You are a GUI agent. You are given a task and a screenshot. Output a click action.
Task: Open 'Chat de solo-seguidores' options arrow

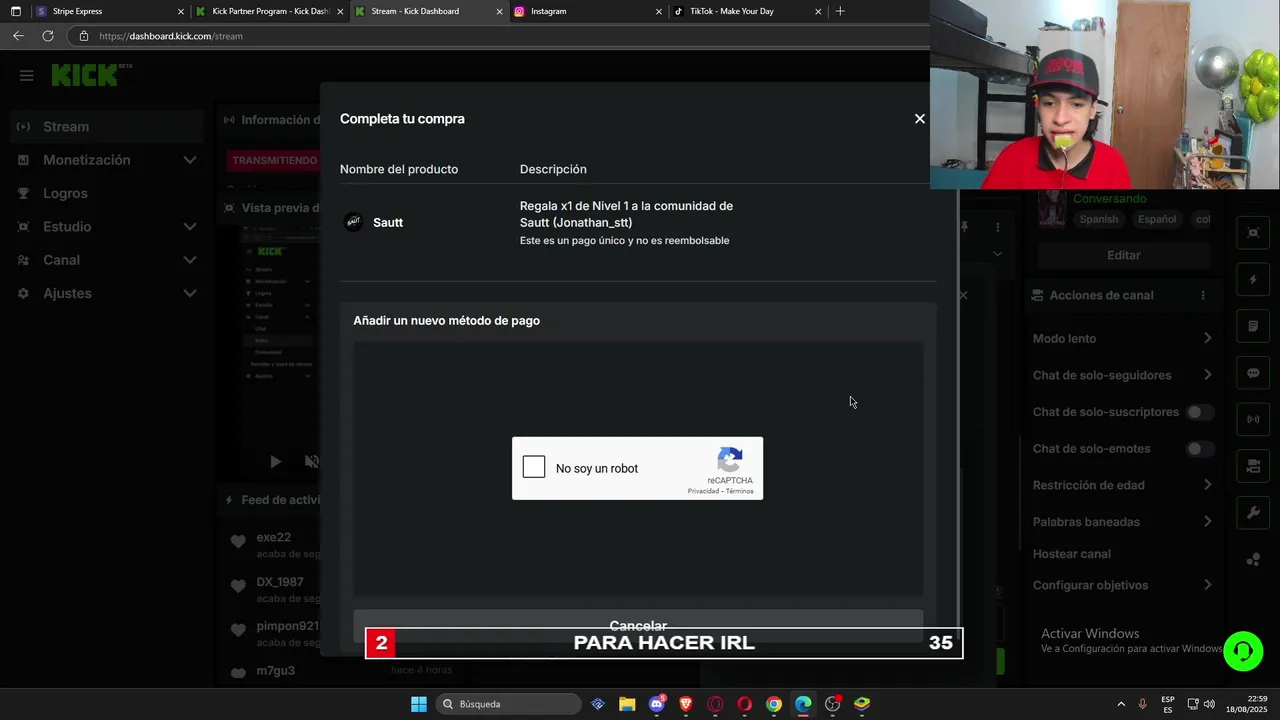coord(1207,375)
